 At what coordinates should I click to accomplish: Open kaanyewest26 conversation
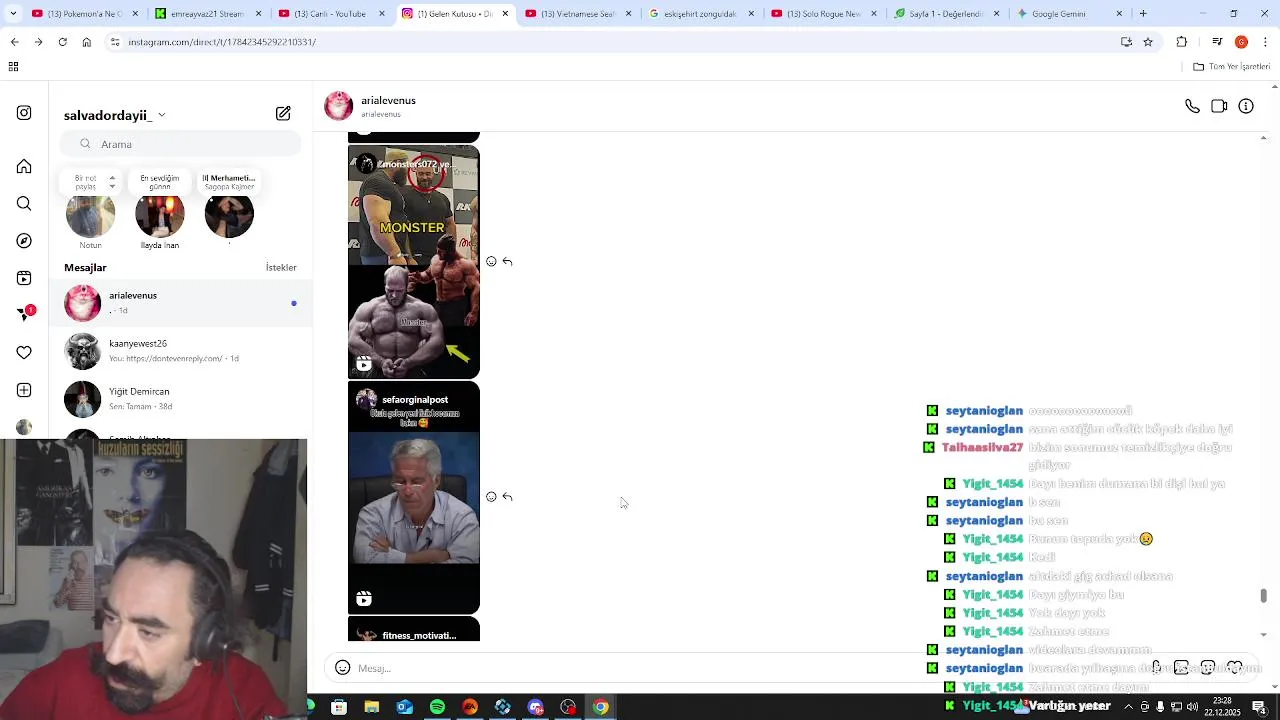pyautogui.click(x=182, y=351)
